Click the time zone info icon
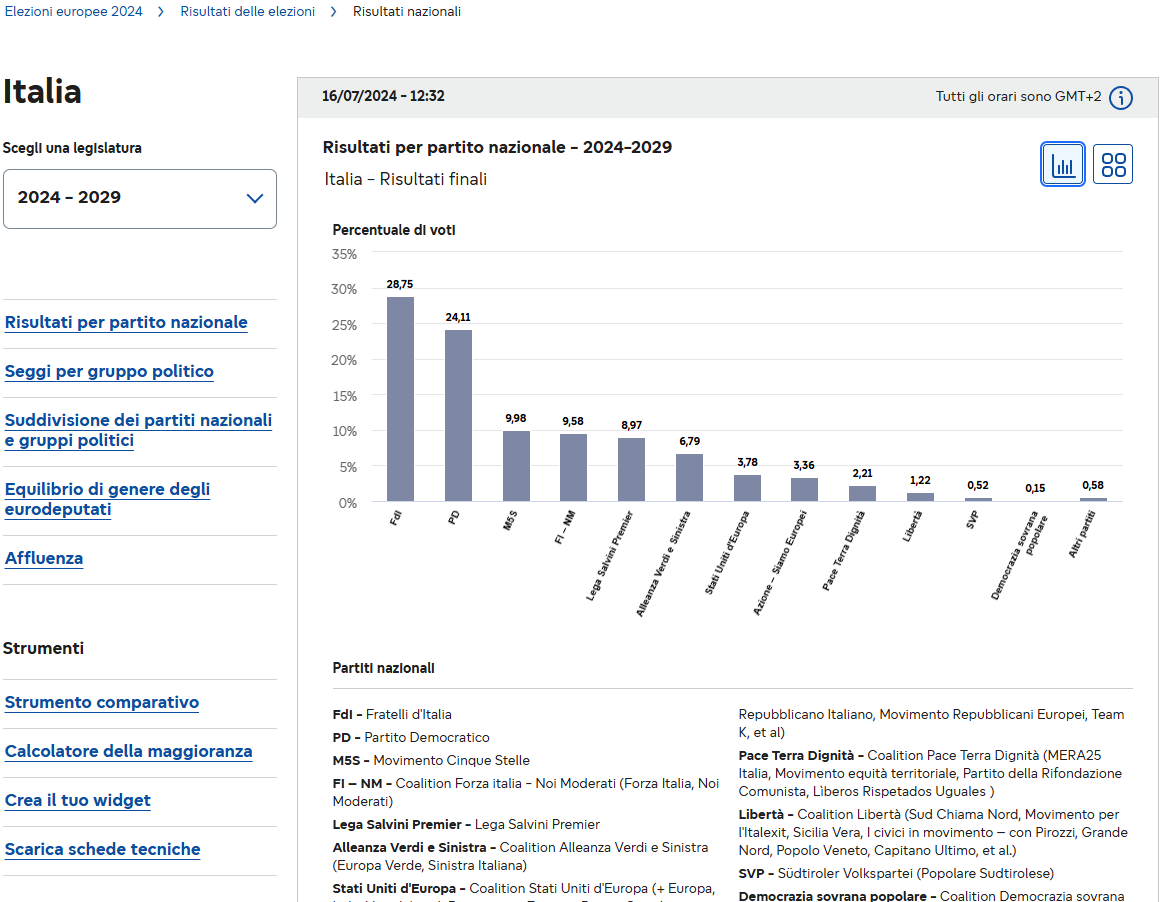Image resolution: width=1176 pixels, height=902 pixels. point(1121,97)
